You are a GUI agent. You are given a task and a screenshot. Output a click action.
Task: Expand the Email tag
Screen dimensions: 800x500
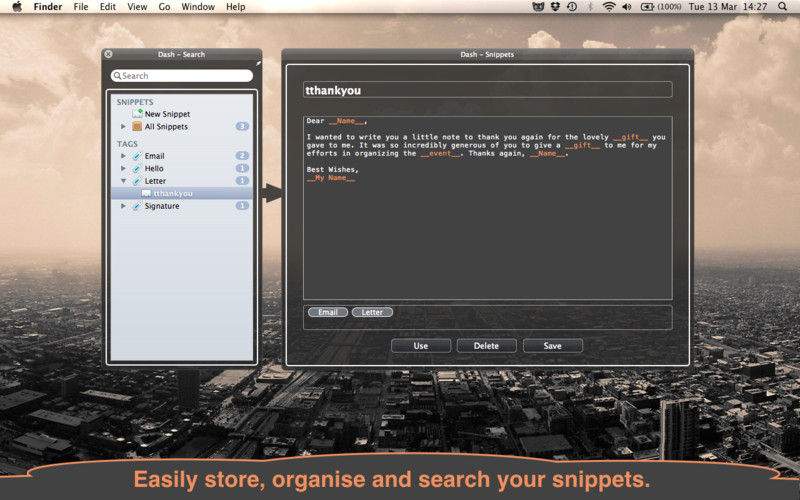123,156
